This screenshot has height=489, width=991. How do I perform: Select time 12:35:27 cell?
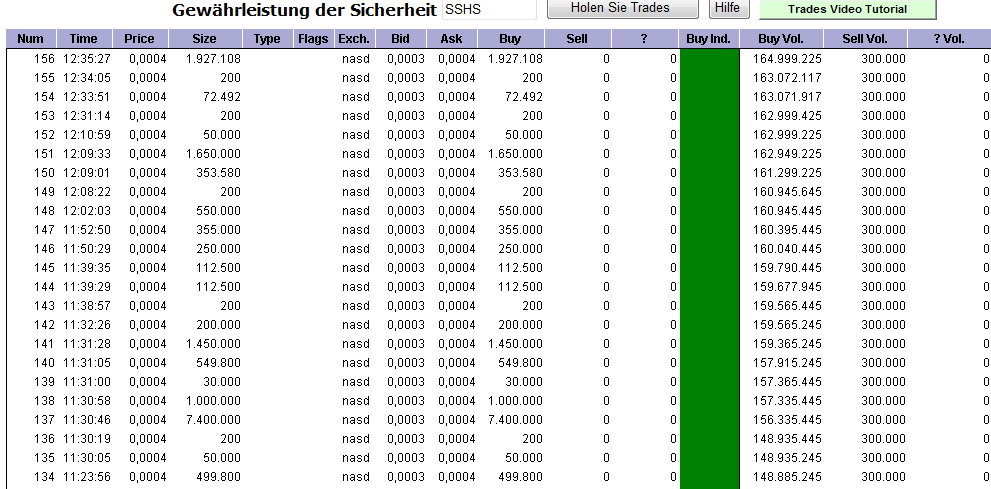87,59
